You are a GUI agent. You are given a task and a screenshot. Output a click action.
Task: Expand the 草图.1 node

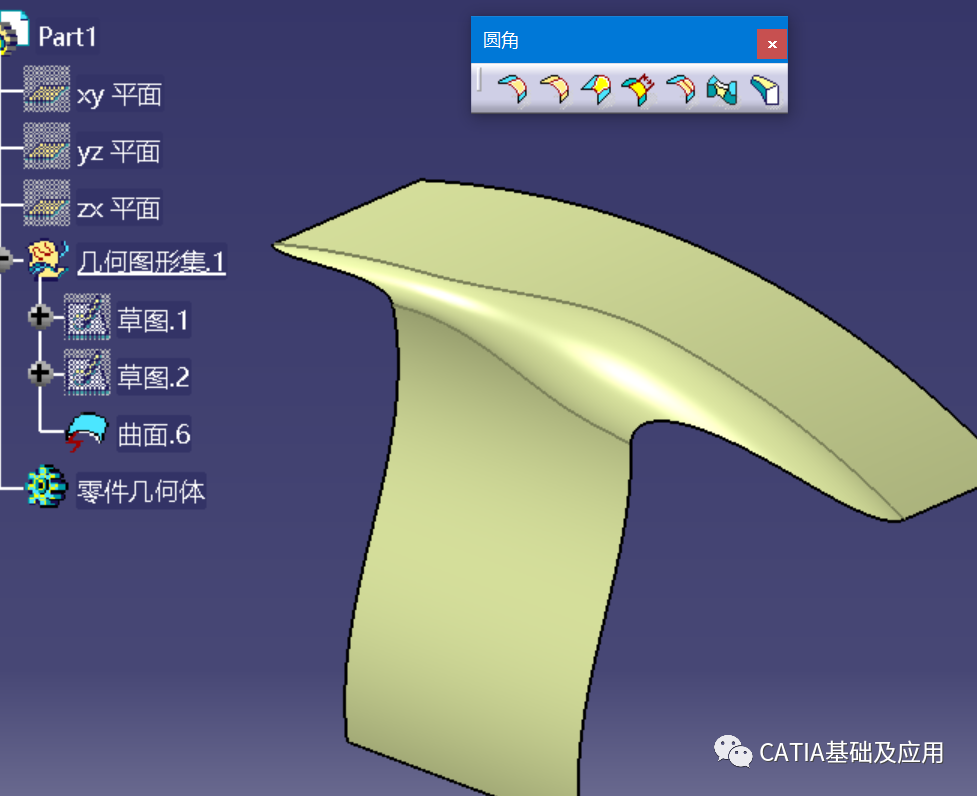coord(40,316)
